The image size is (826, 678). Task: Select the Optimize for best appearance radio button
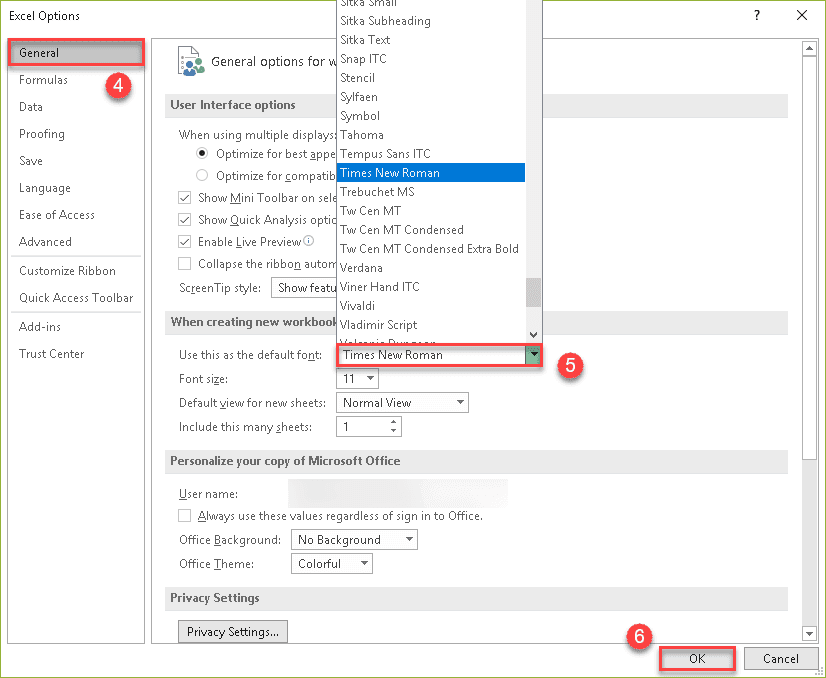click(x=202, y=153)
